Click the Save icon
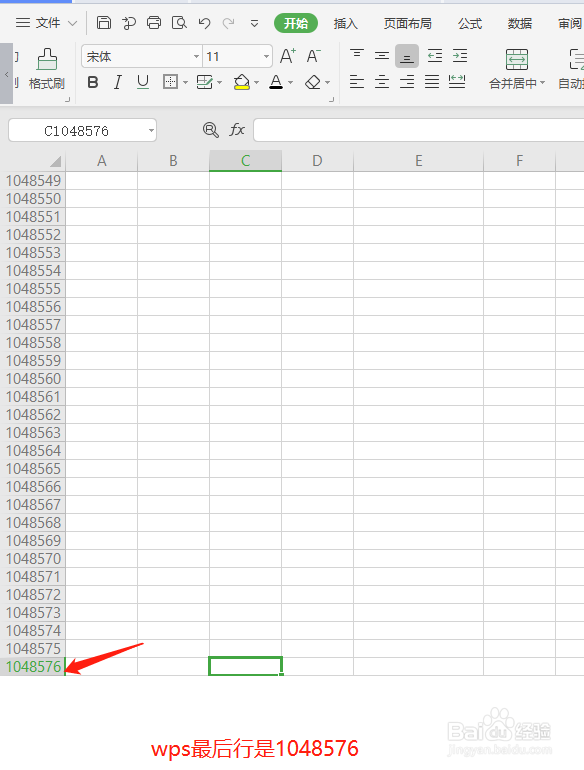584x770 pixels. pos(104,23)
